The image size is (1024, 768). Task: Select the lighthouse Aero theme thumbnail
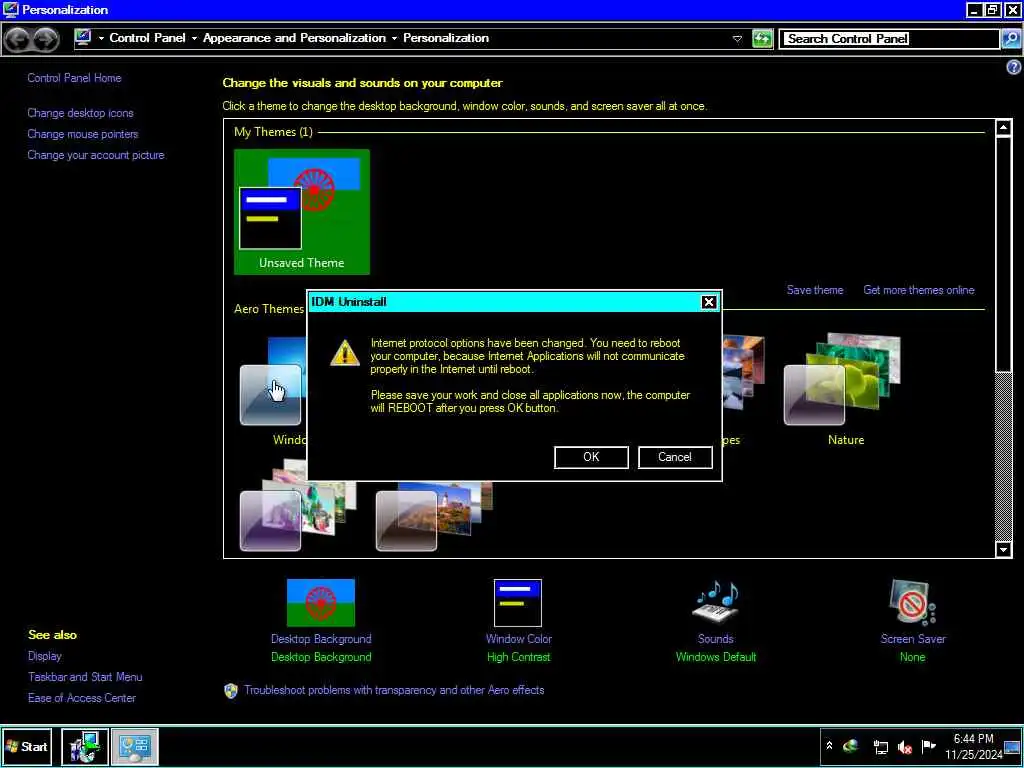pos(434,516)
